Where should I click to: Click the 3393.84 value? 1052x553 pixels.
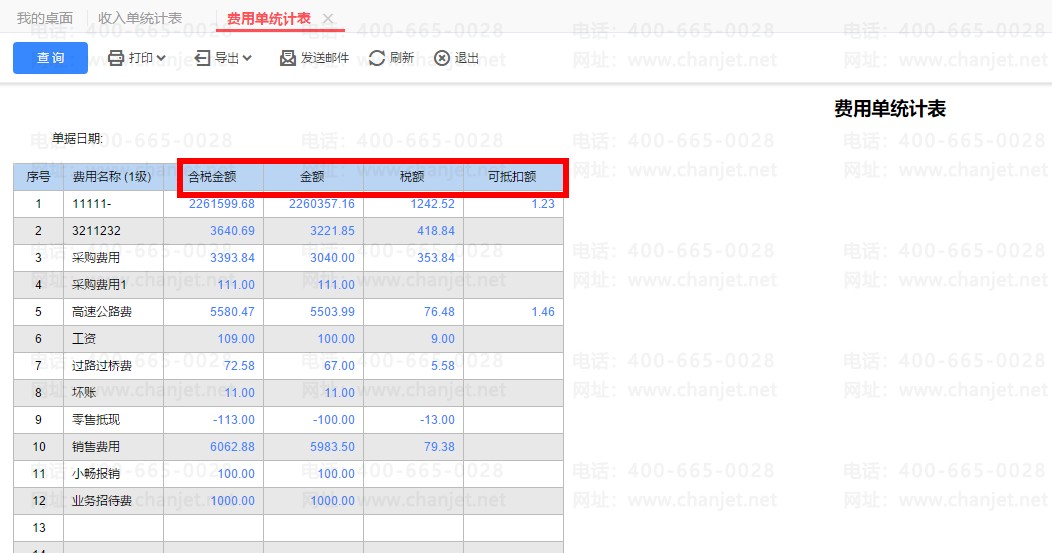pyautogui.click(x=232, y=258)
